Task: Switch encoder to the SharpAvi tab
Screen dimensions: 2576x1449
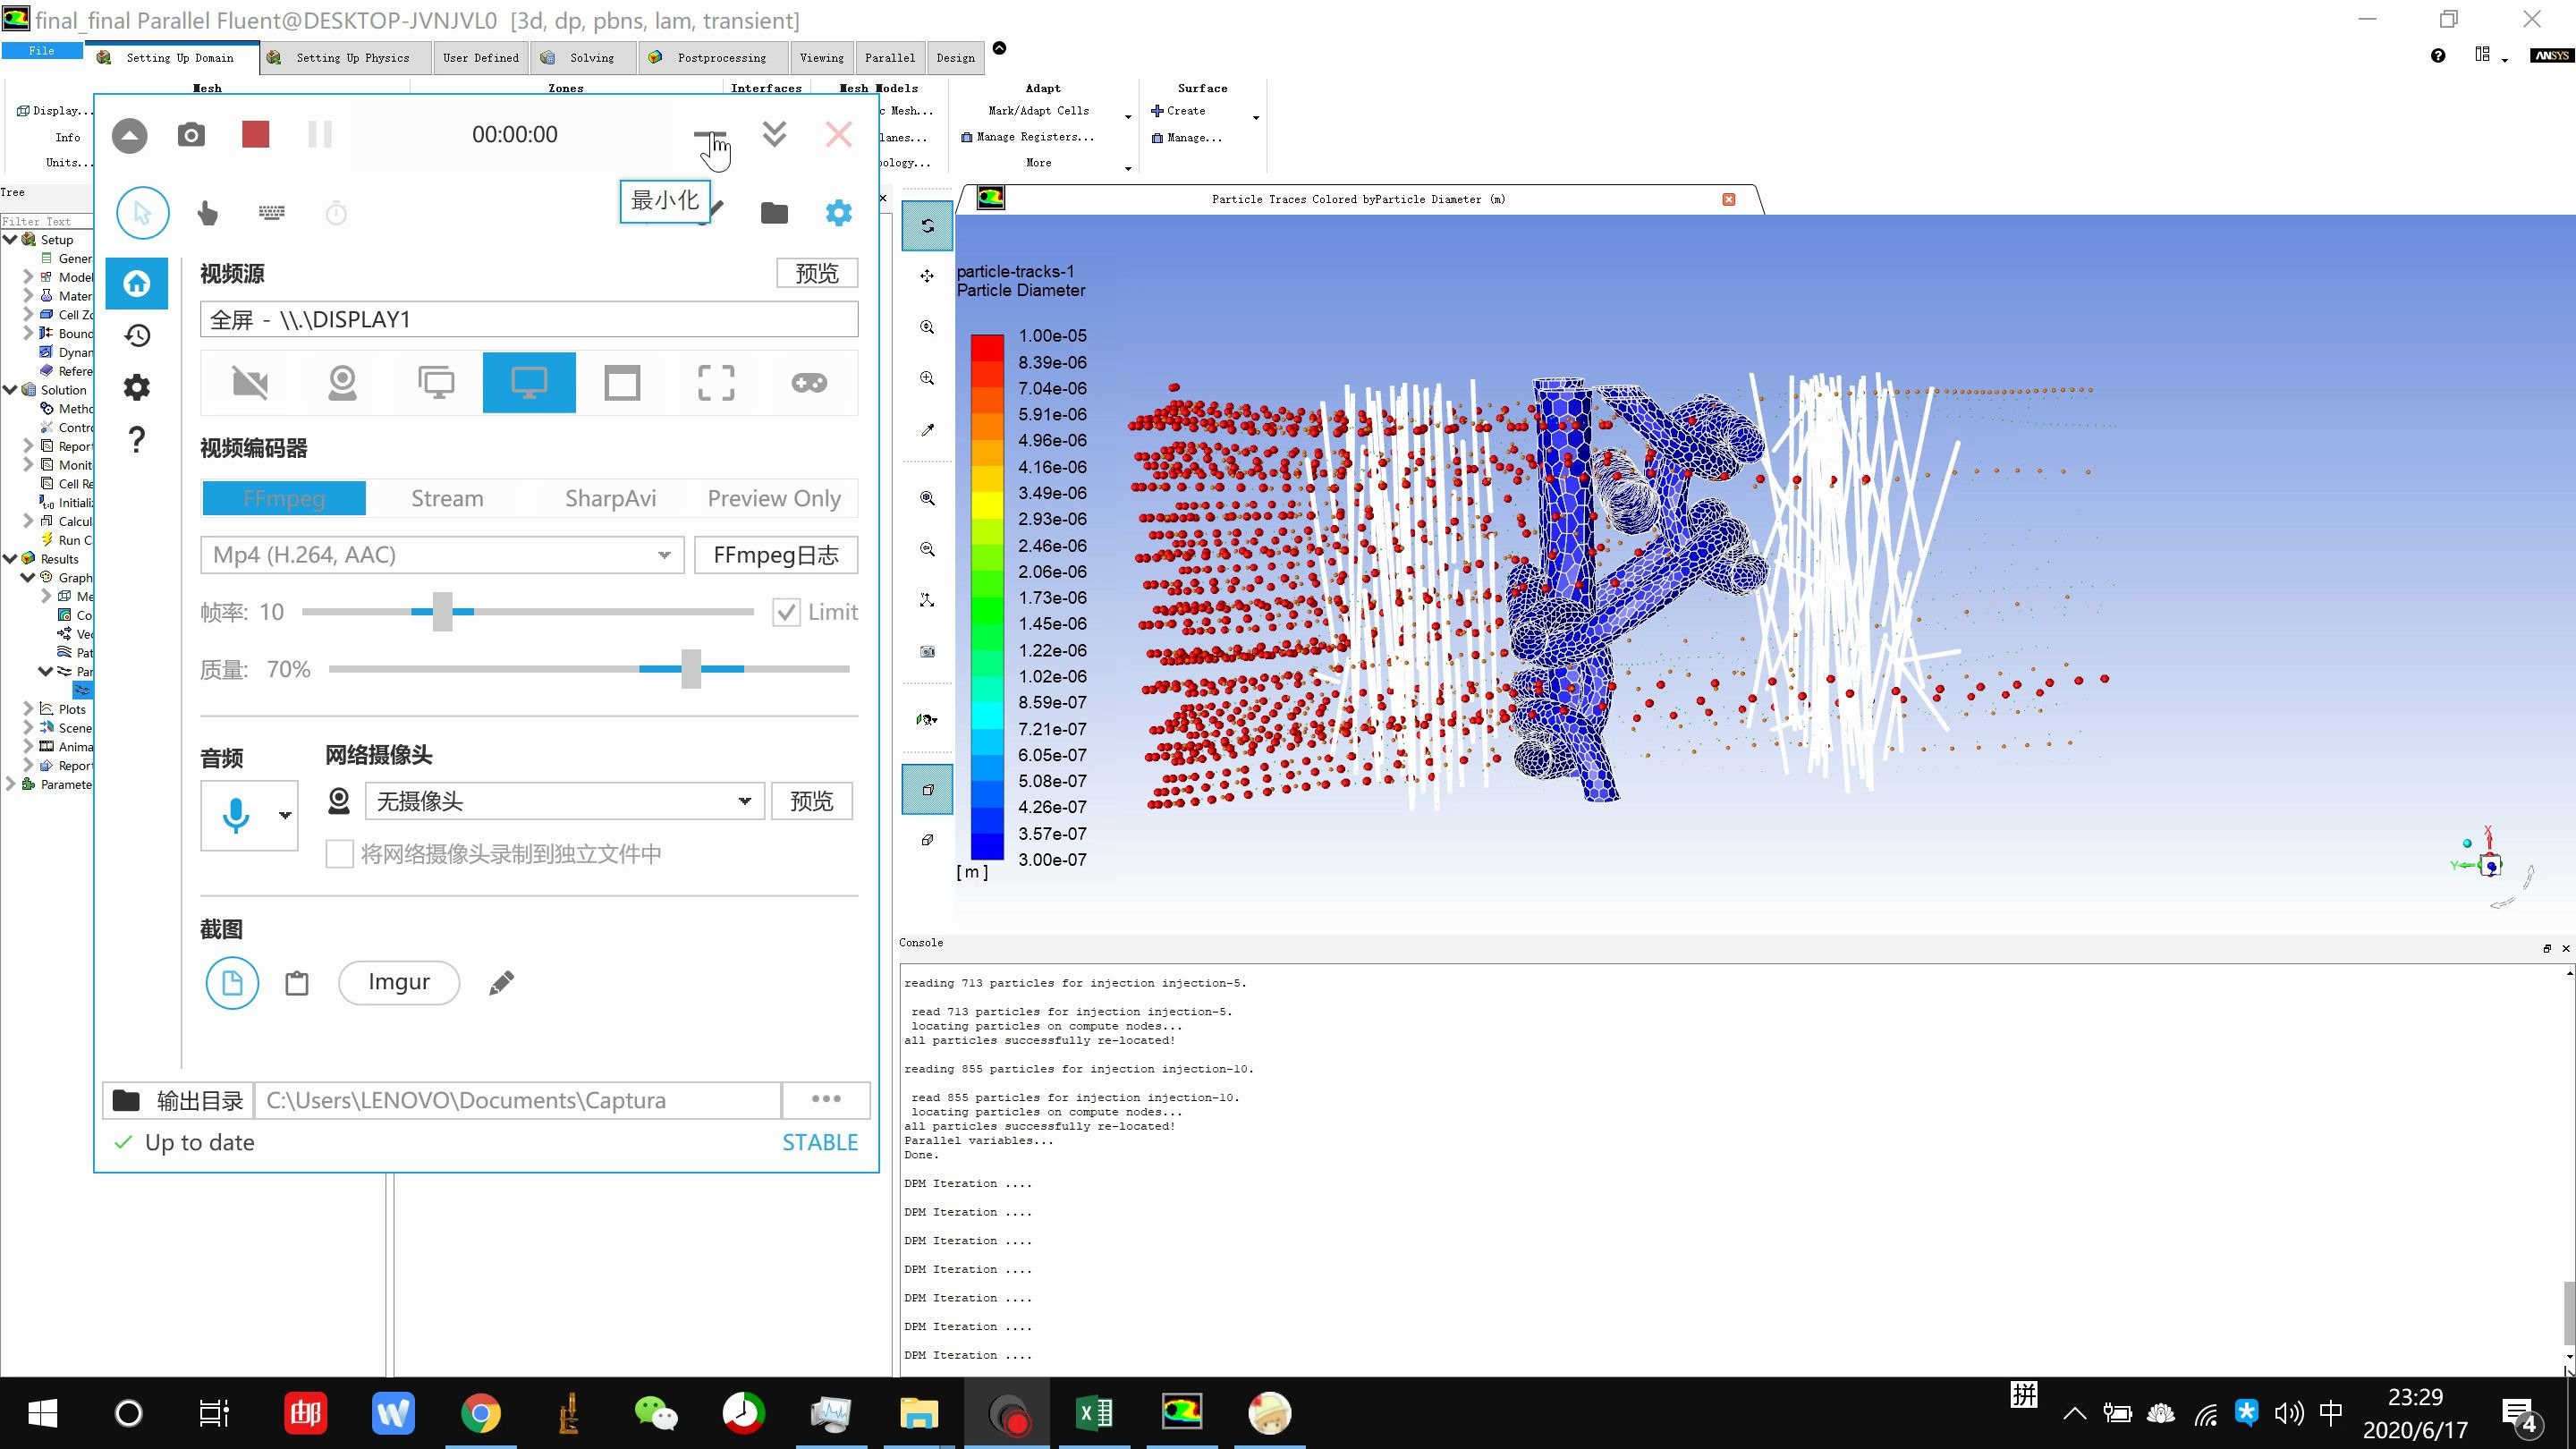Action: [610, 498]
